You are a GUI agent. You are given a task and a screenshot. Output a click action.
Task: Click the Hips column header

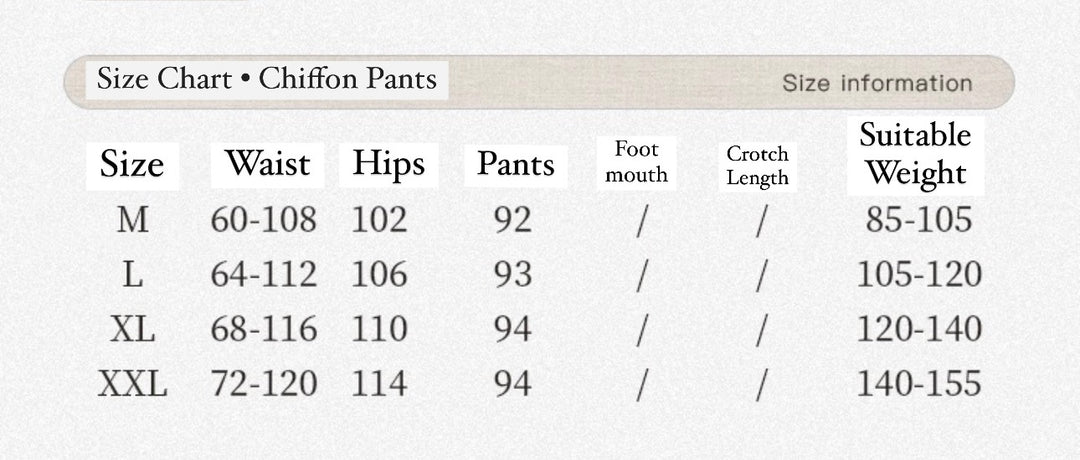coord(388,163)
